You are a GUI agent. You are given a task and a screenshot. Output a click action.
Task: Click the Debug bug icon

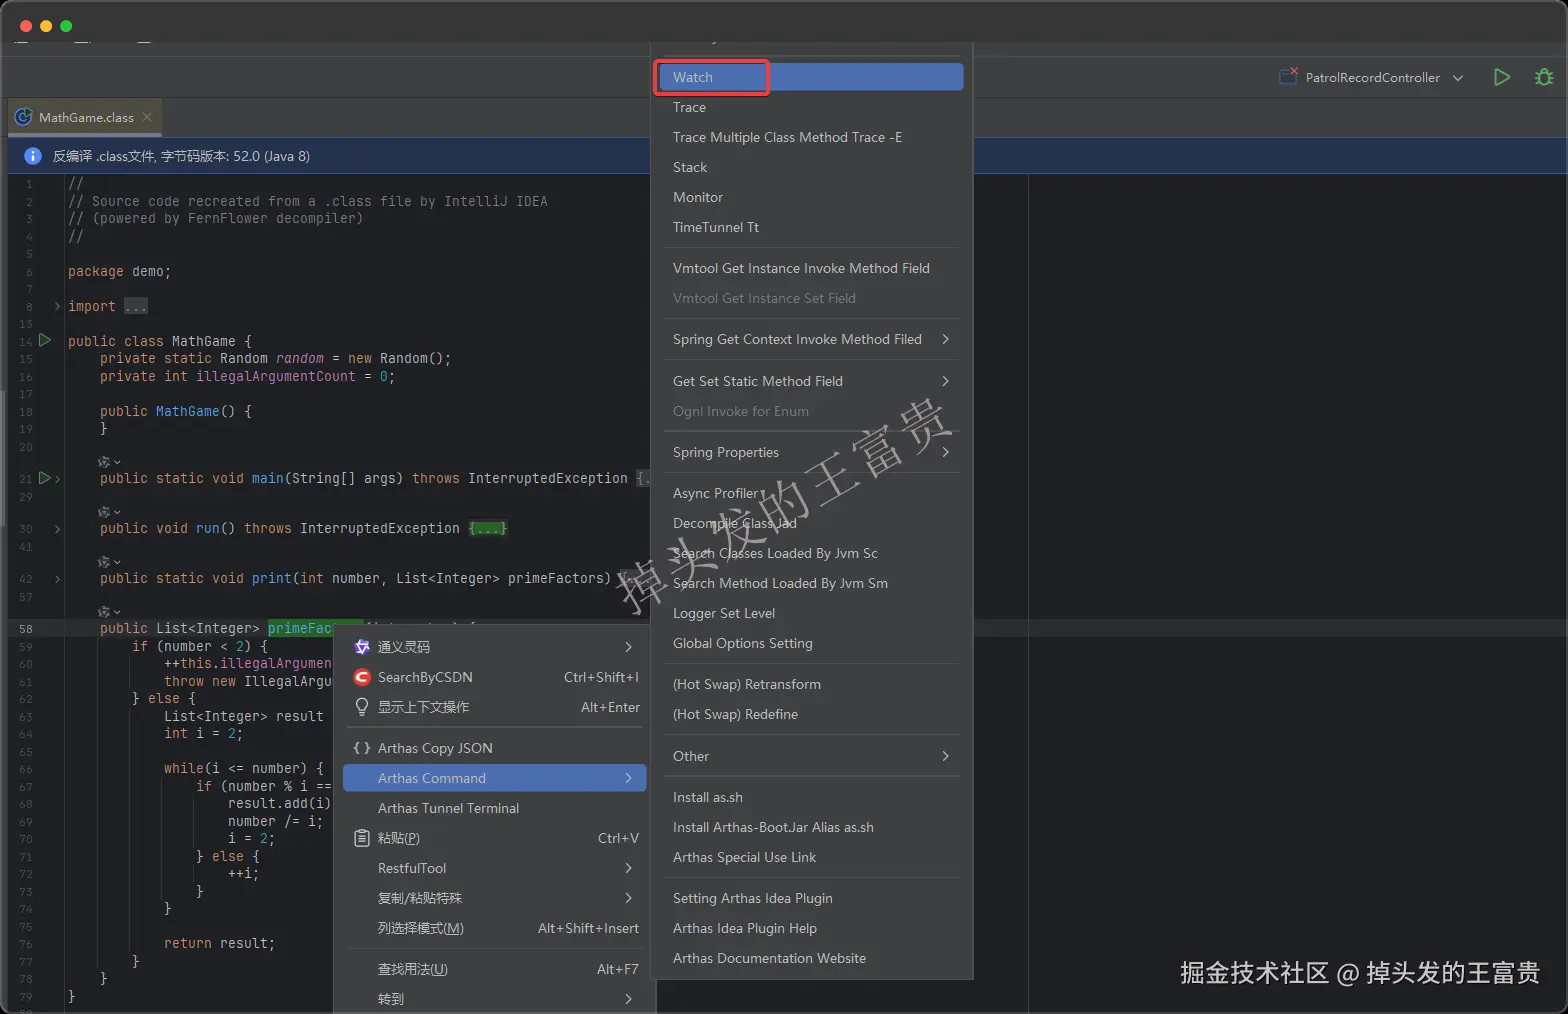point(1543,77)
